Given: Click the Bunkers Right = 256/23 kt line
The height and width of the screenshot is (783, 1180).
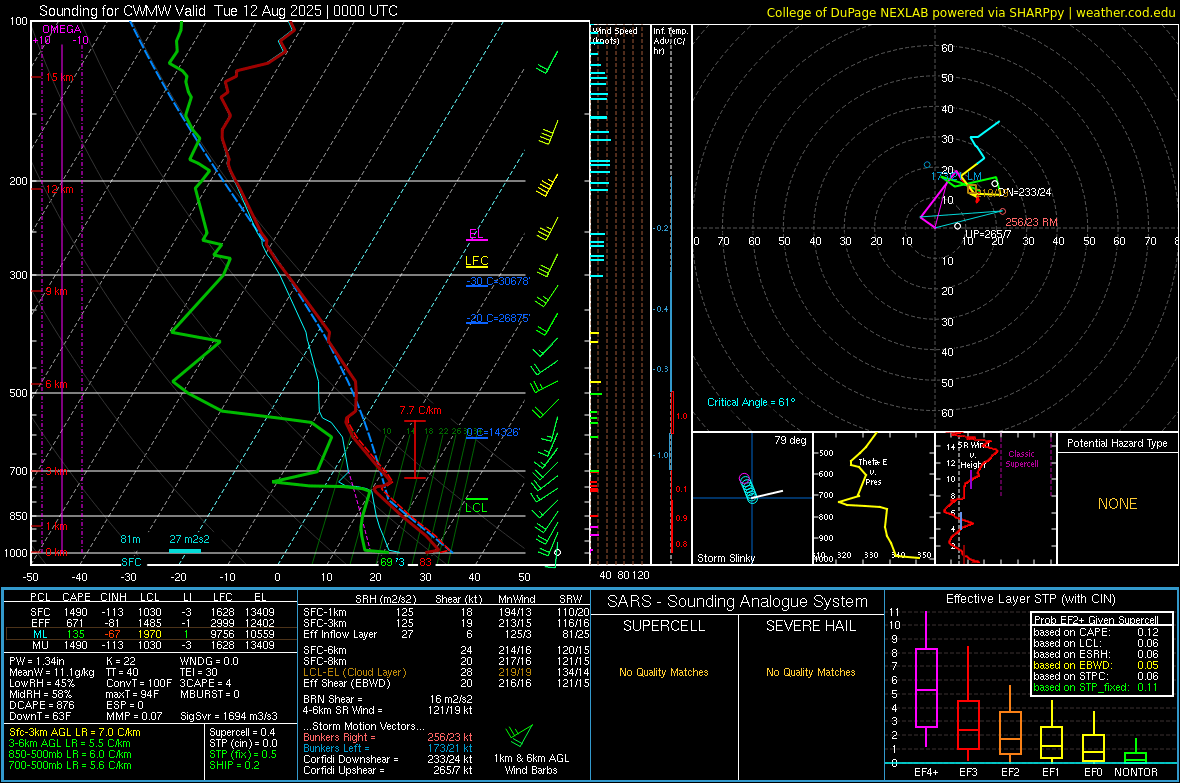Looking at the screenshot, I should pos(387,738).
